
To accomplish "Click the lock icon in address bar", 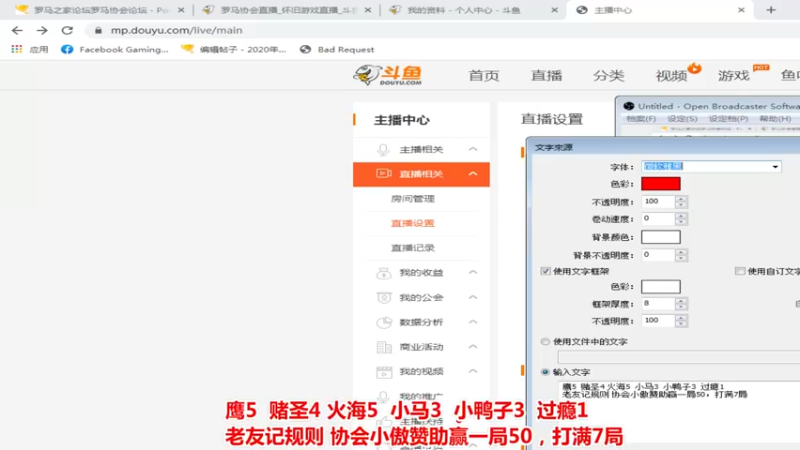I will [98, 31].
